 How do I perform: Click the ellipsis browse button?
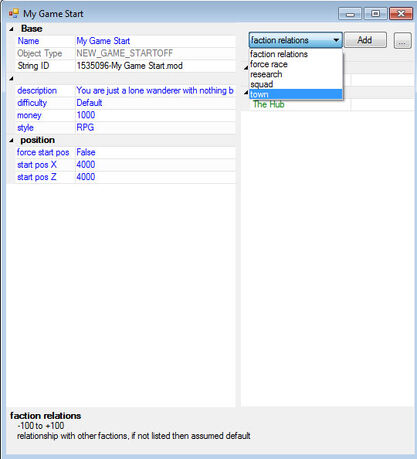(x=402, y=41)
